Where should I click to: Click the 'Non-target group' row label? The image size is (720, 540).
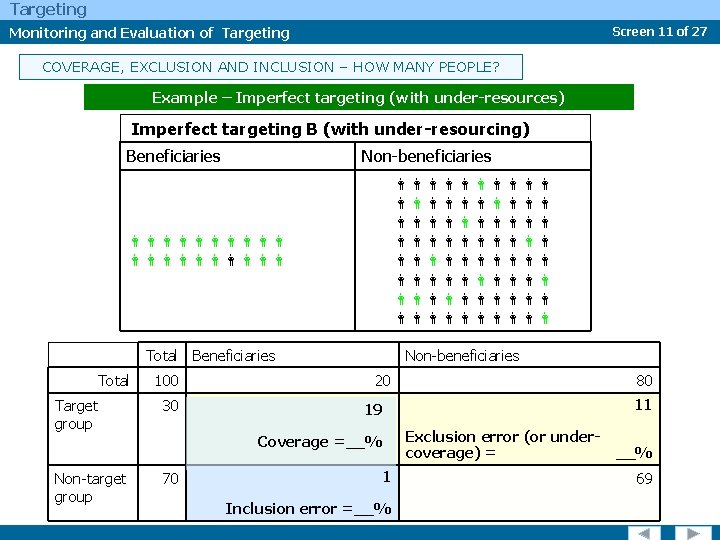(x=90, y=488)
